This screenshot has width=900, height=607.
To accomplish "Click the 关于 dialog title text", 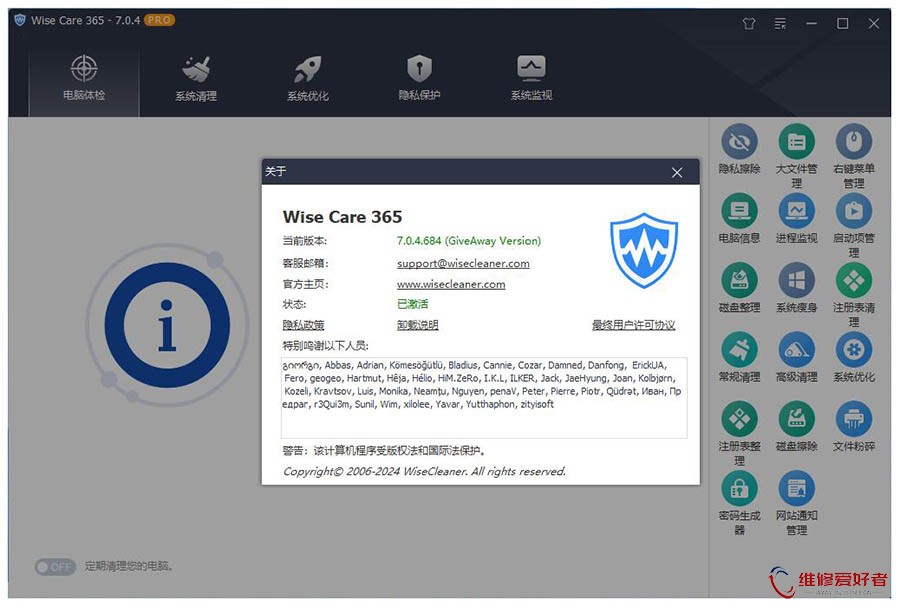I will (276, 172).
